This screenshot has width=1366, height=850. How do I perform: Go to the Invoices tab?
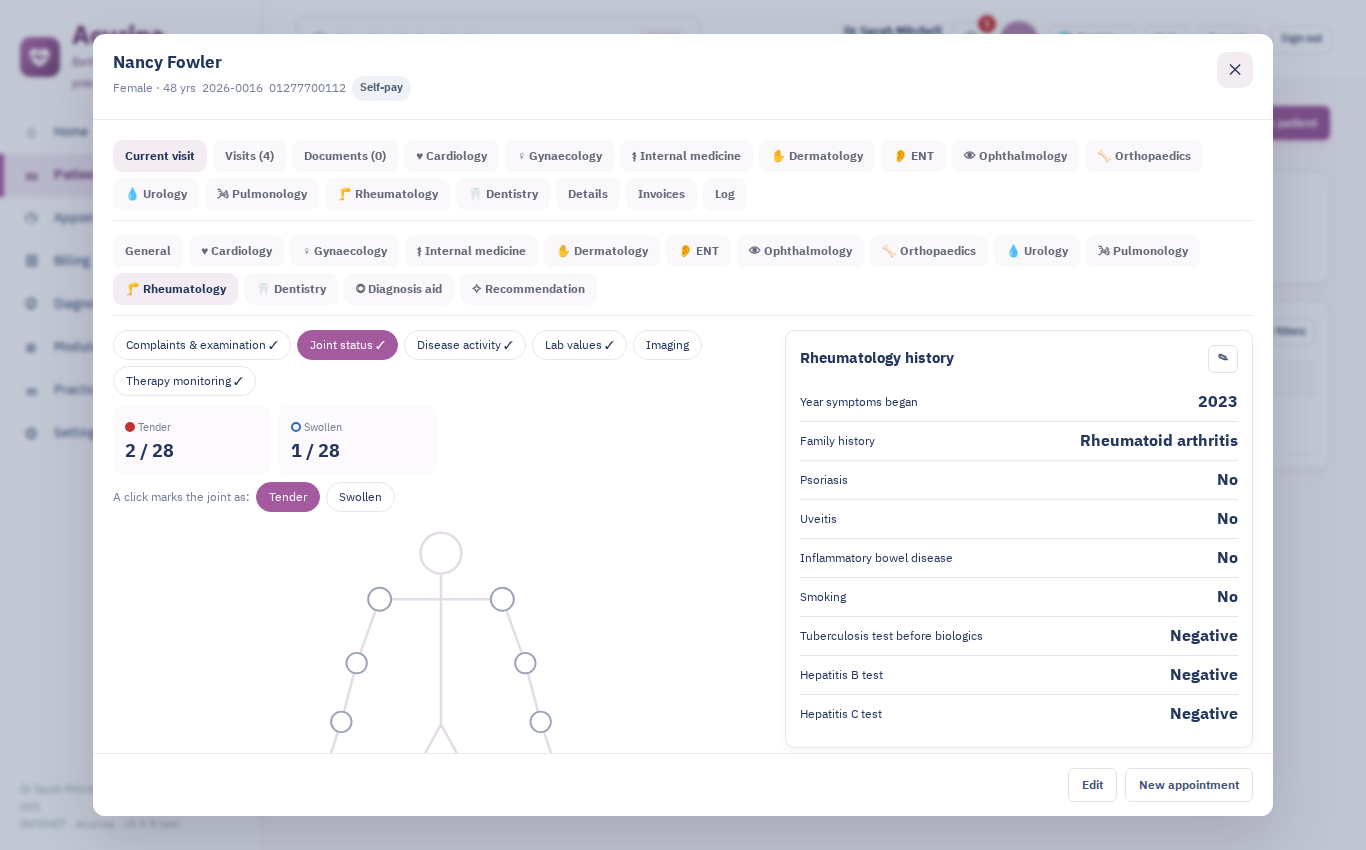tap(661, 194)
